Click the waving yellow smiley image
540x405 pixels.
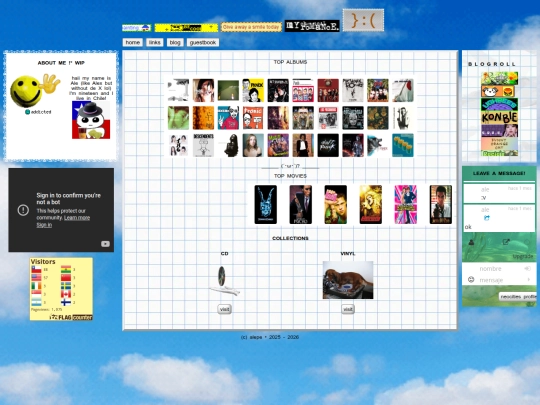(x=34, y=90)
